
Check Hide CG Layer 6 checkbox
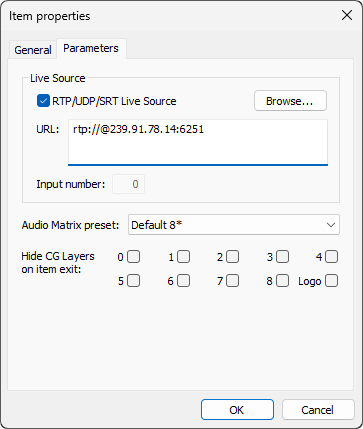point(184,281)
